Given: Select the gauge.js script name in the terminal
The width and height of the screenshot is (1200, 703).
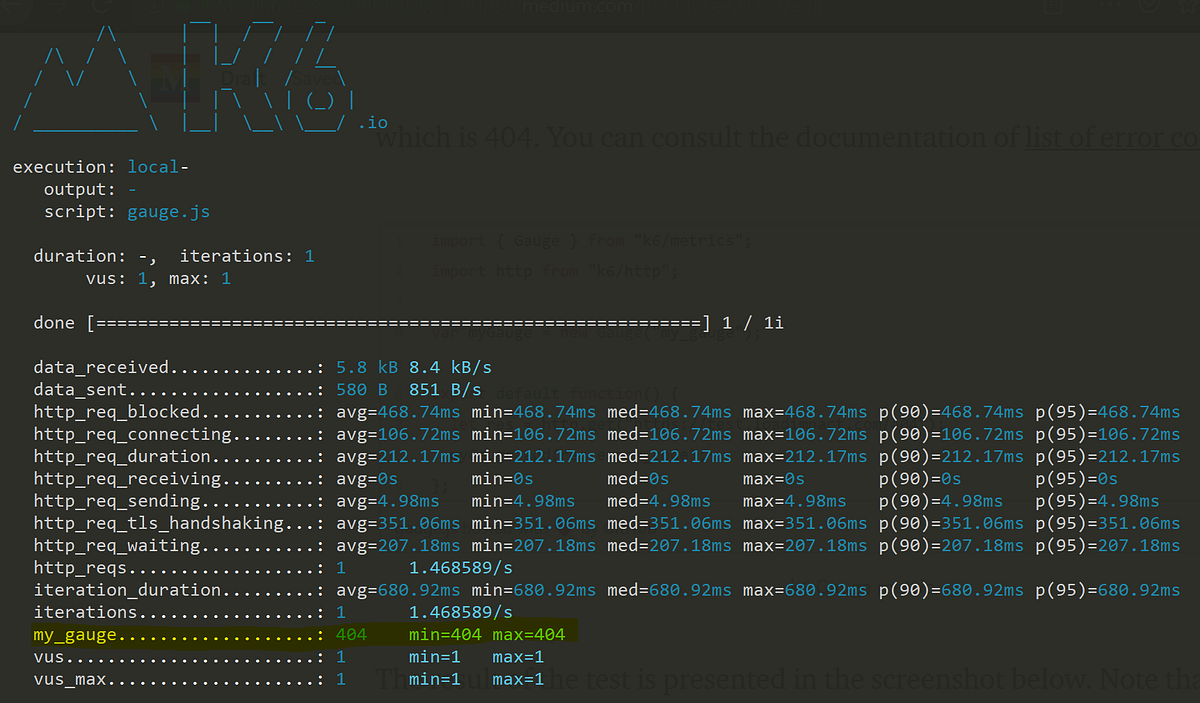Looking at the screenshot, I should (x=168, y=211).
